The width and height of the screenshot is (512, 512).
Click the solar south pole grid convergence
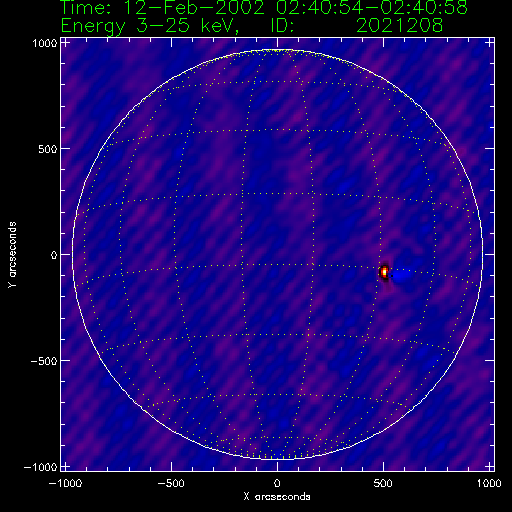[277, 459]
